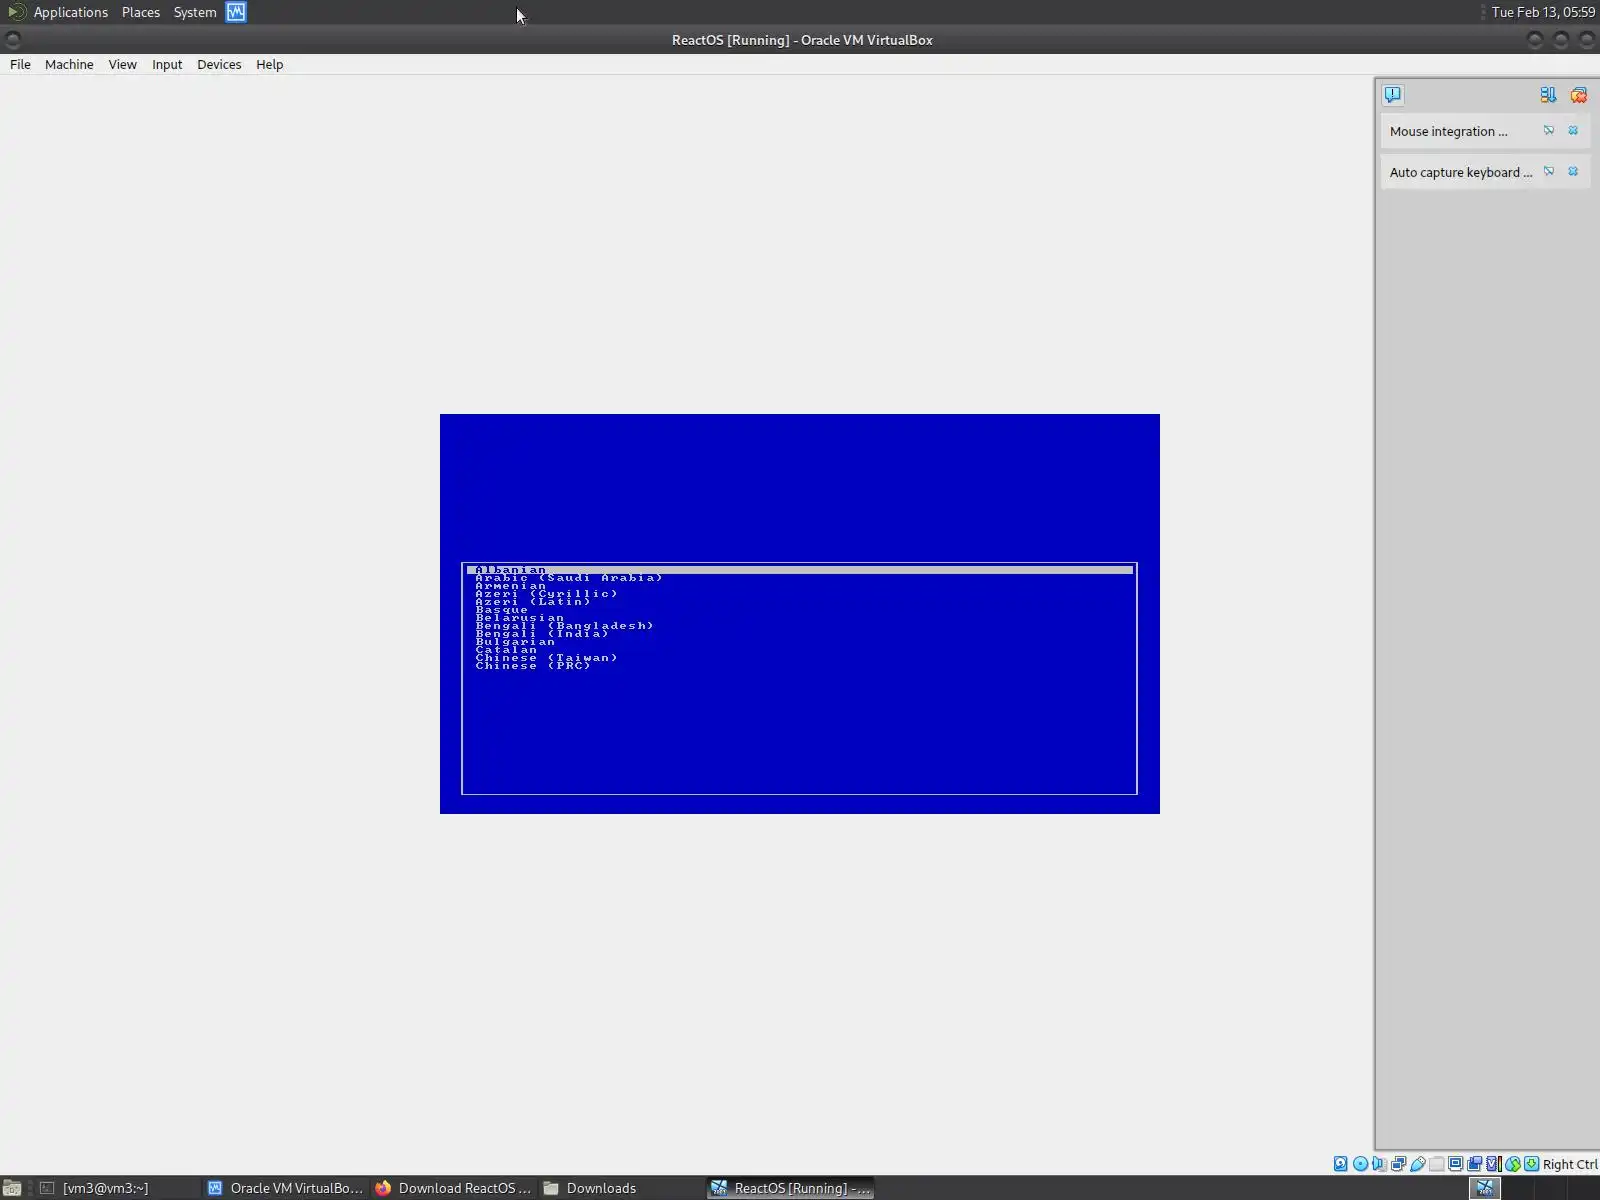Click the Right Ctrl host key indicator
Viewport: 1600px width, 1200px height.
tap(1569, 1164)
